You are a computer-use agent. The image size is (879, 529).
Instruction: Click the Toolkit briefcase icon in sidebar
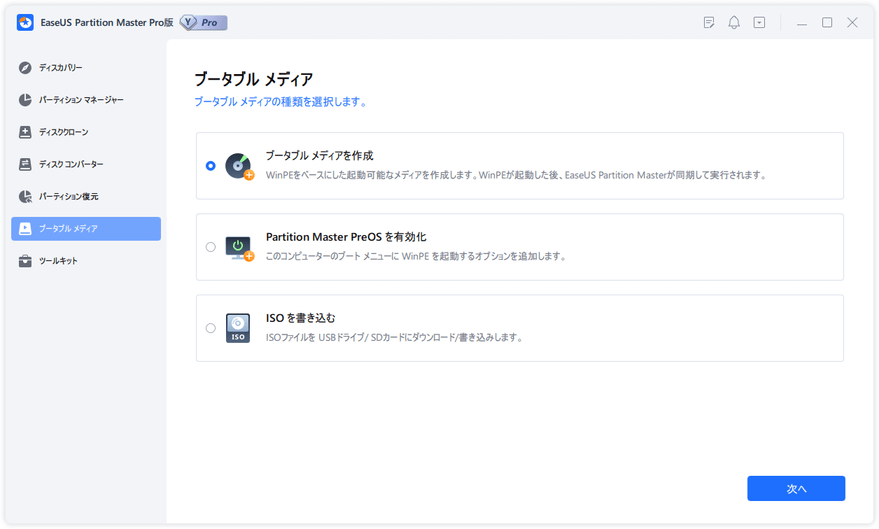26,261
